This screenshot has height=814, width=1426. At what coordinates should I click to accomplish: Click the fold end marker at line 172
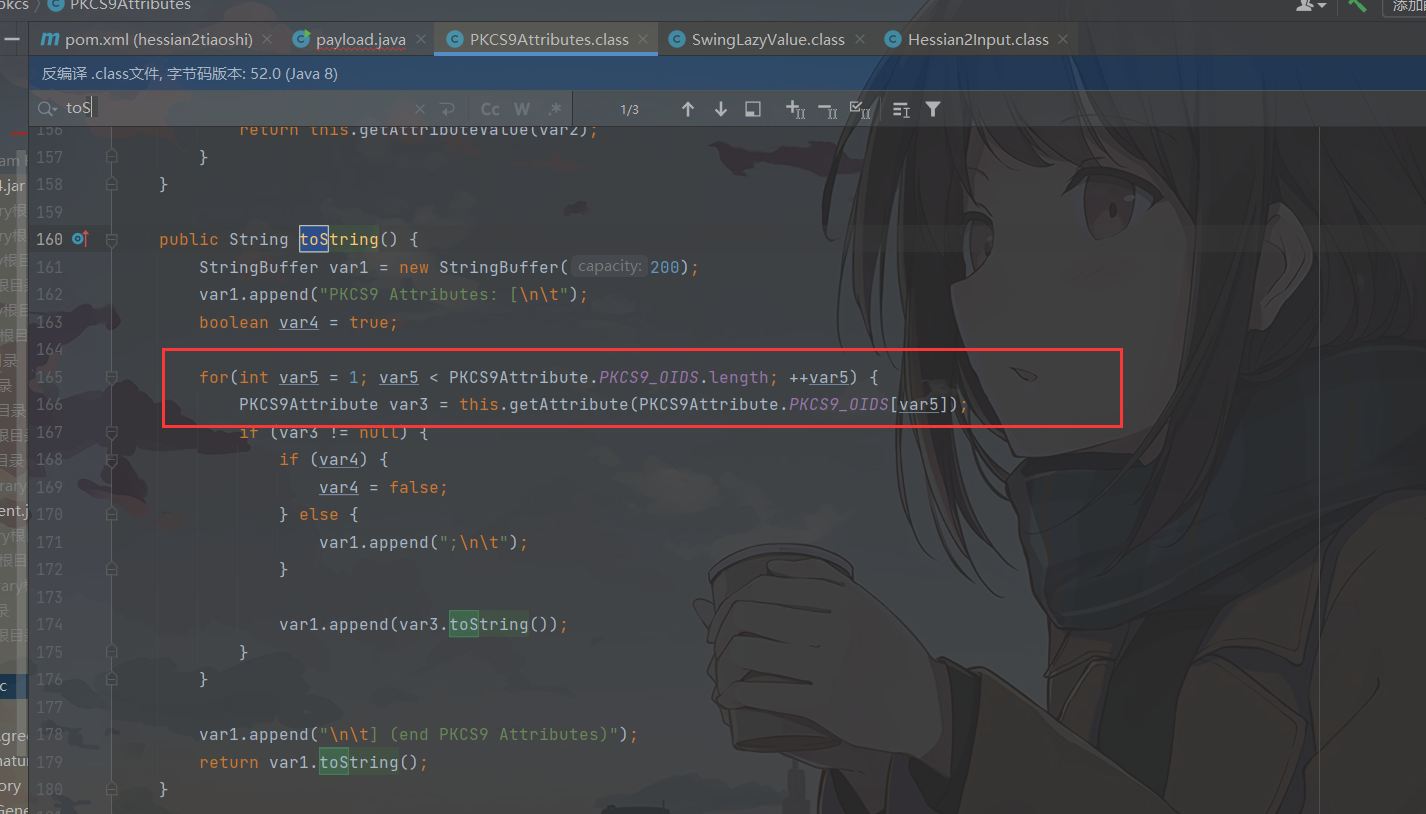pos(112,569)
